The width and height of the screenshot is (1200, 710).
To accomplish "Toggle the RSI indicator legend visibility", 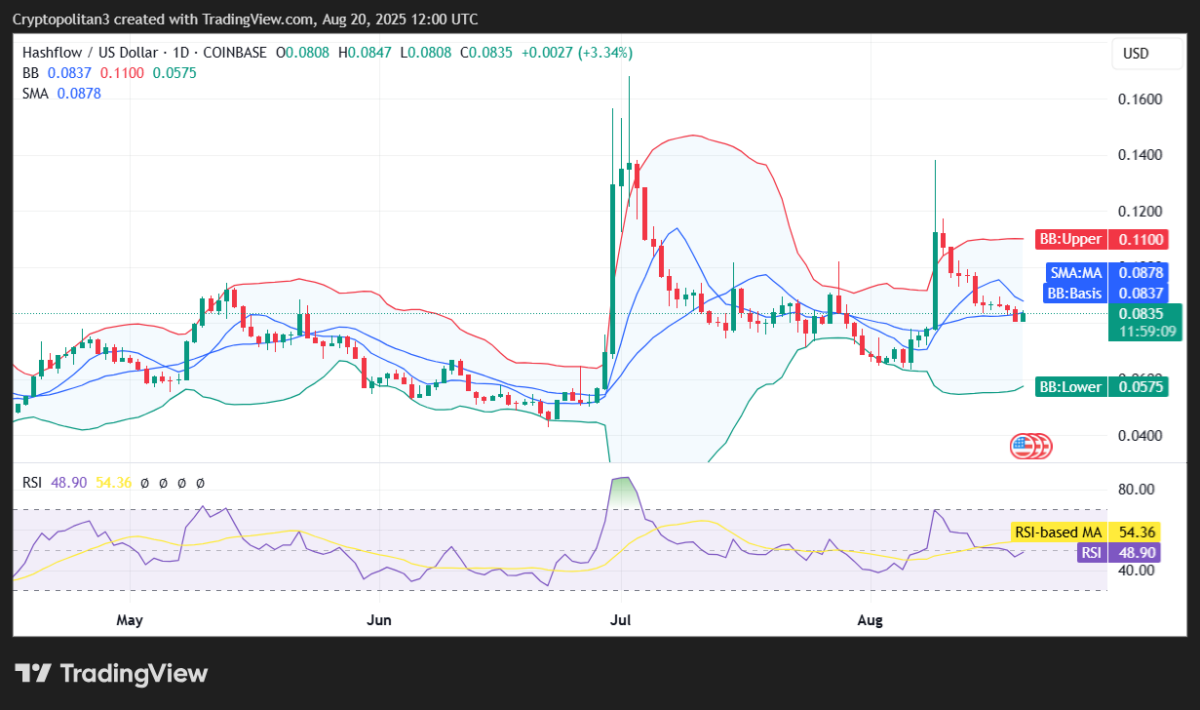I will click(32, 482).
